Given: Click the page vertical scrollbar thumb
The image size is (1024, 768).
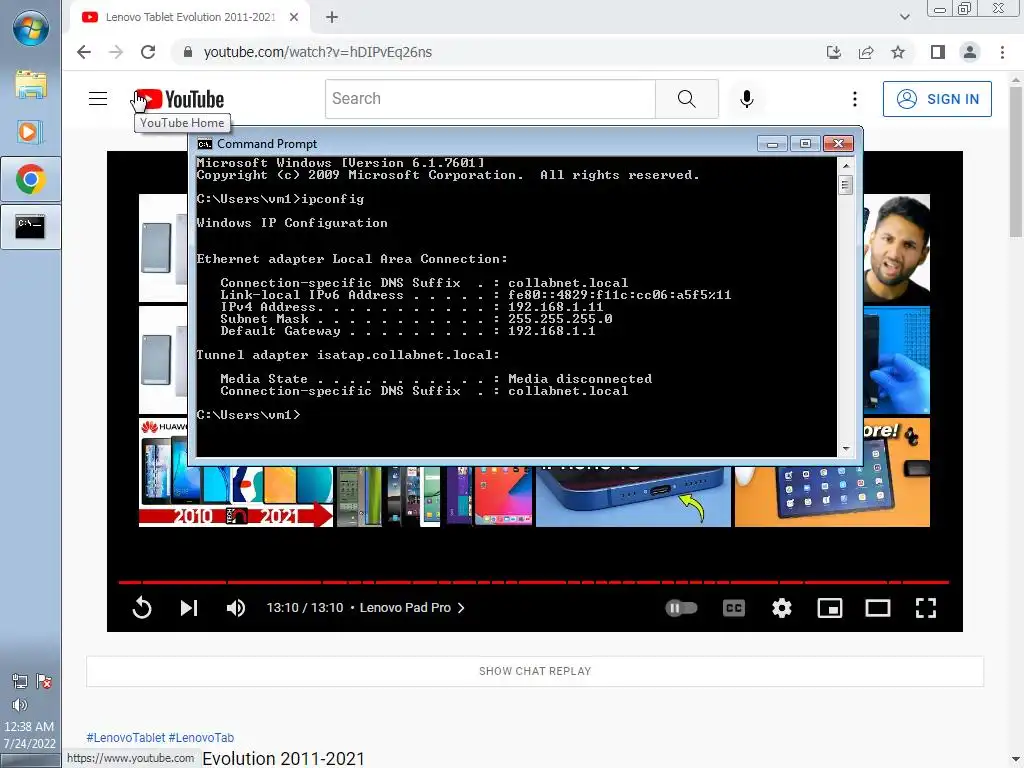Looking at the screenshot, I should (x=1016, y=163).
